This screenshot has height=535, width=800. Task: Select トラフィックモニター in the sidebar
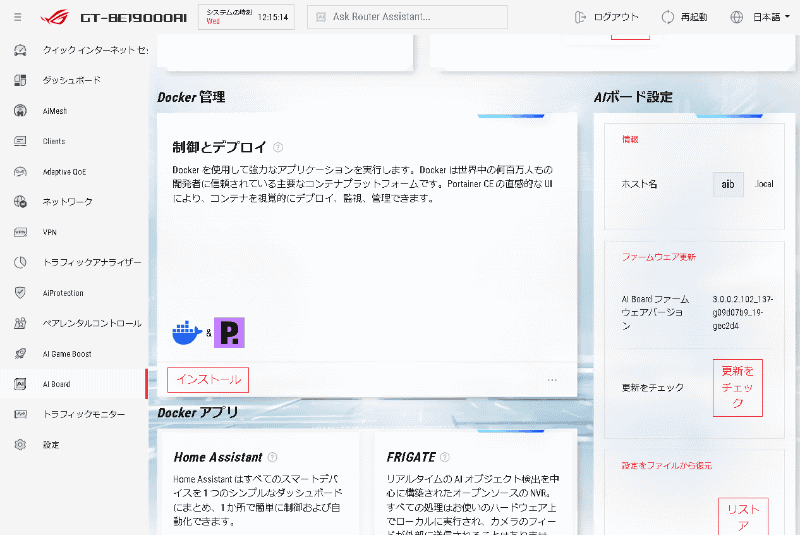pos(84,414)
